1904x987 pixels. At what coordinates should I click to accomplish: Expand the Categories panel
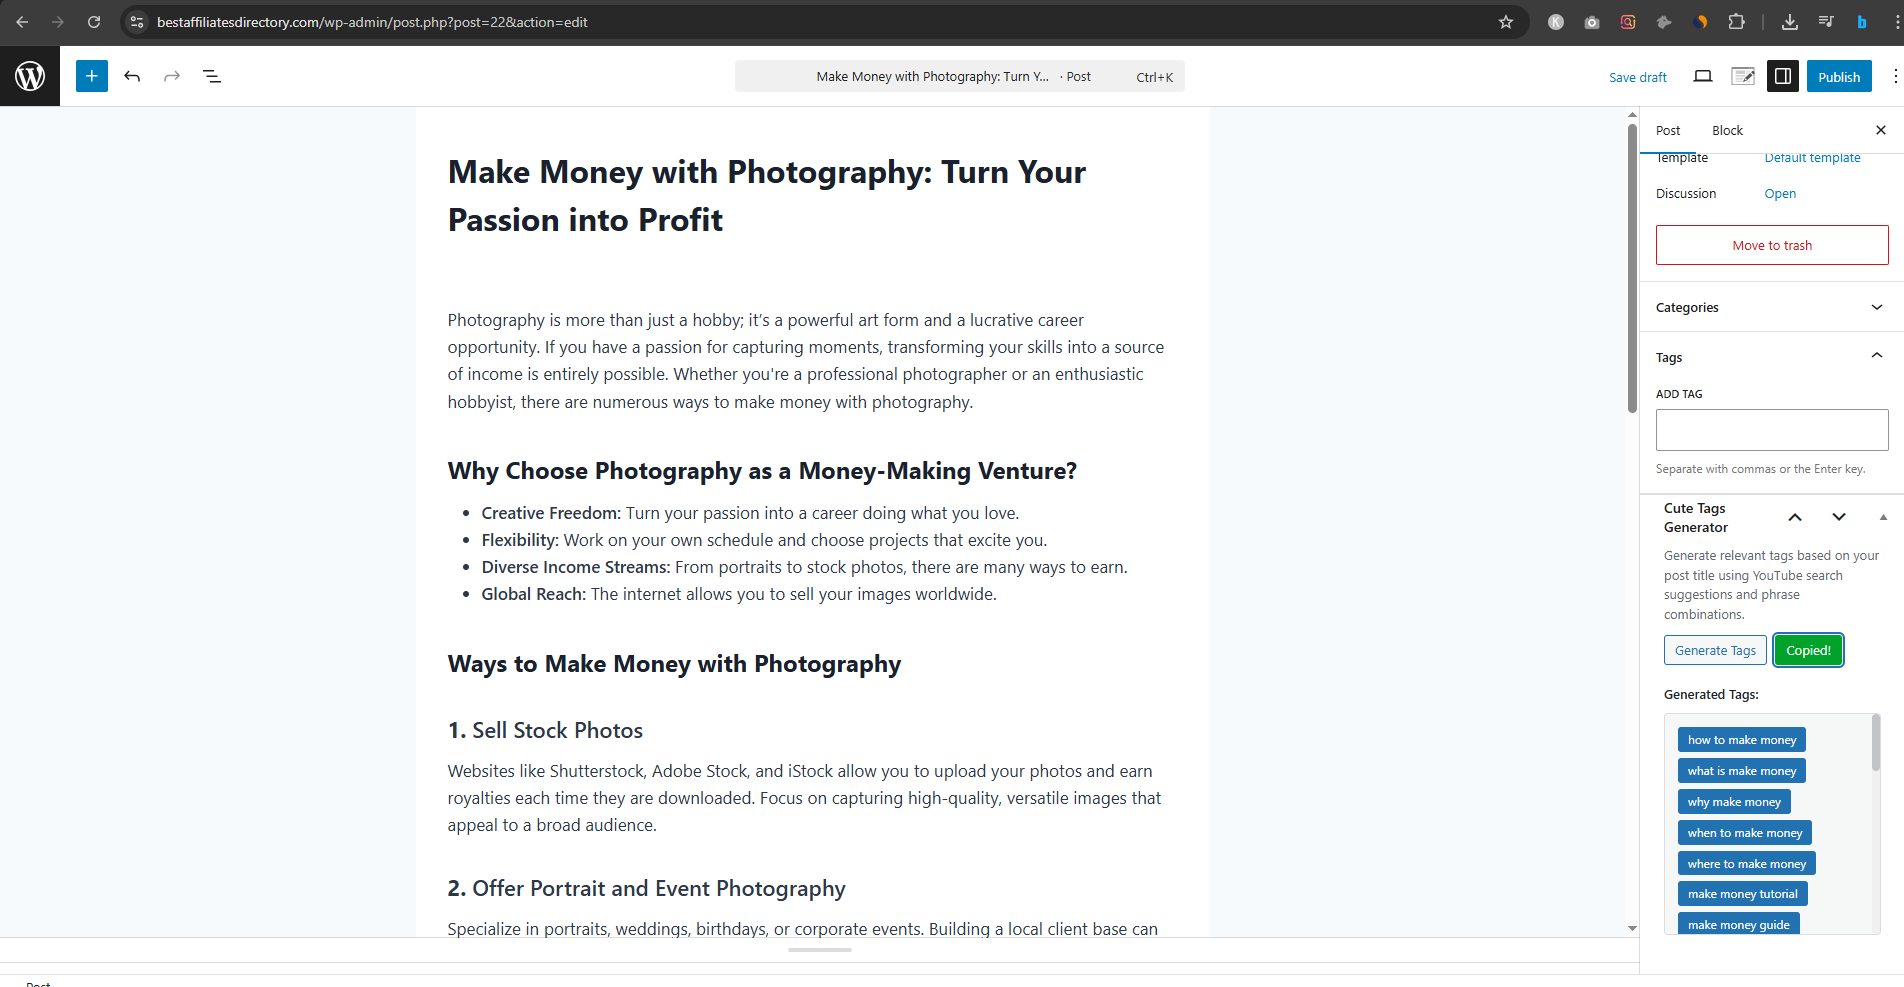[1876, 307]
